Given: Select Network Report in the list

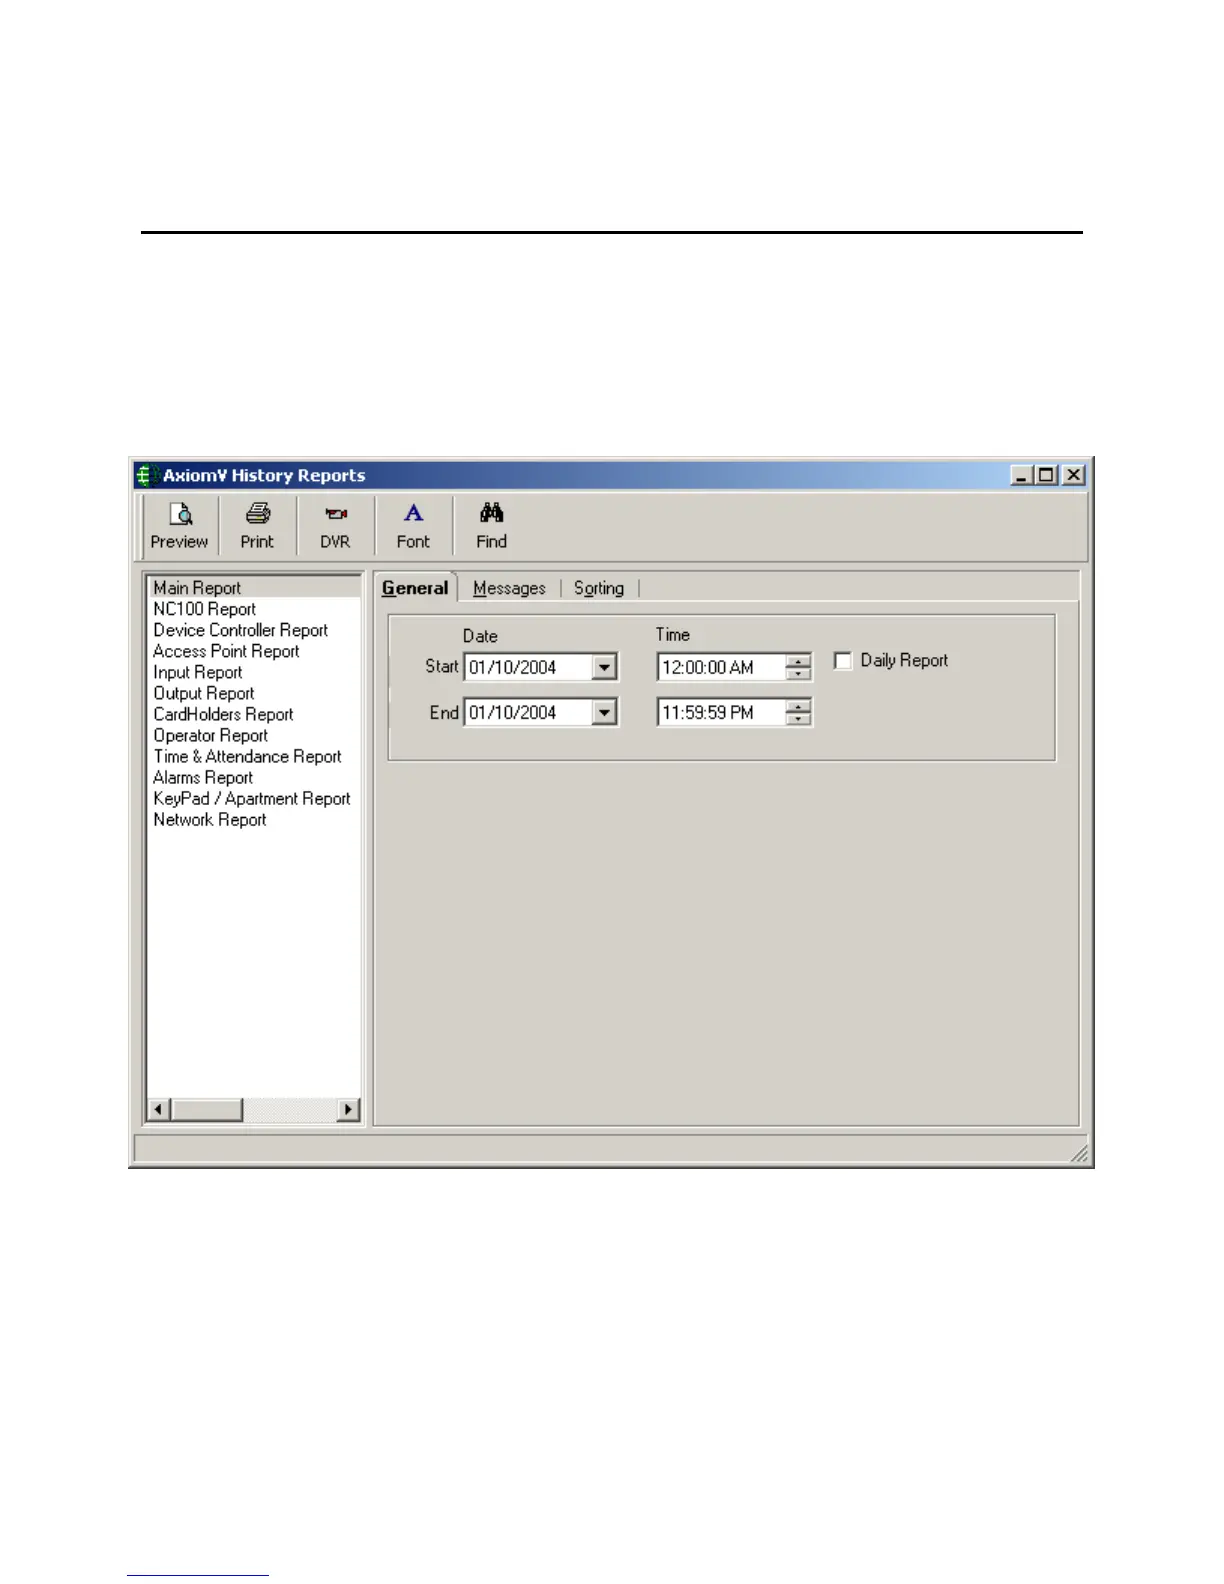Looking at the screenshot, I should click(x=210, y=819).
